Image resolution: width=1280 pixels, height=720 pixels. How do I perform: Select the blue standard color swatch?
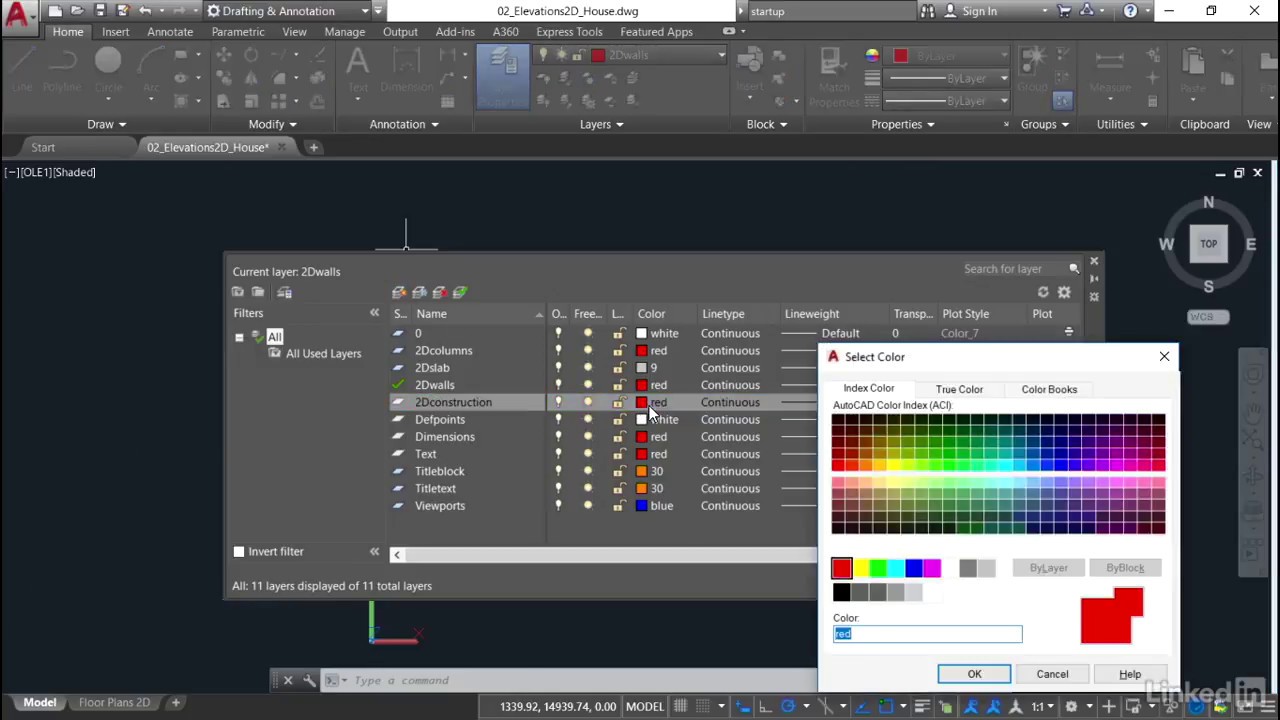click(x=914, y=569)
